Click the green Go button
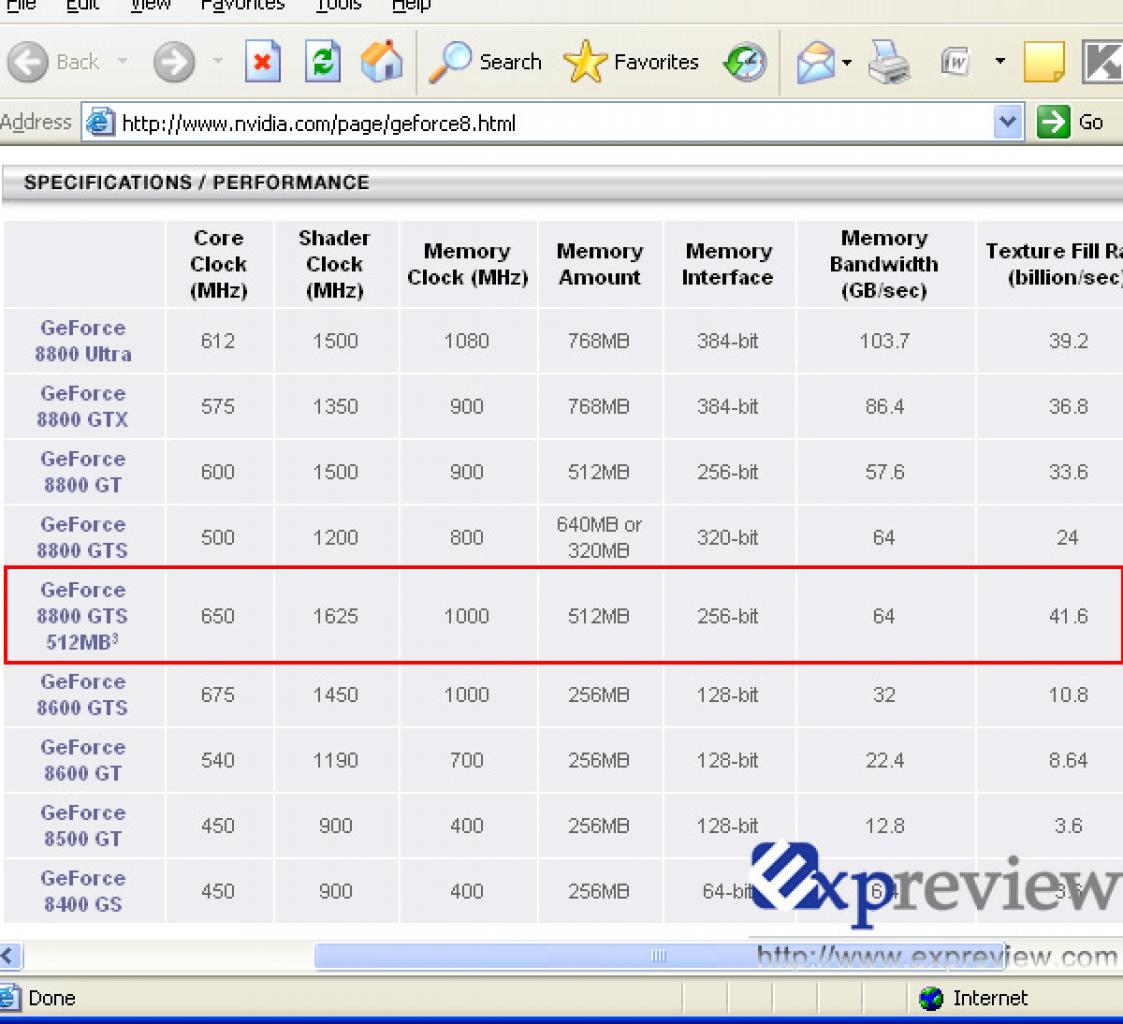The image size is (1123, 1024). (1070, 122)
